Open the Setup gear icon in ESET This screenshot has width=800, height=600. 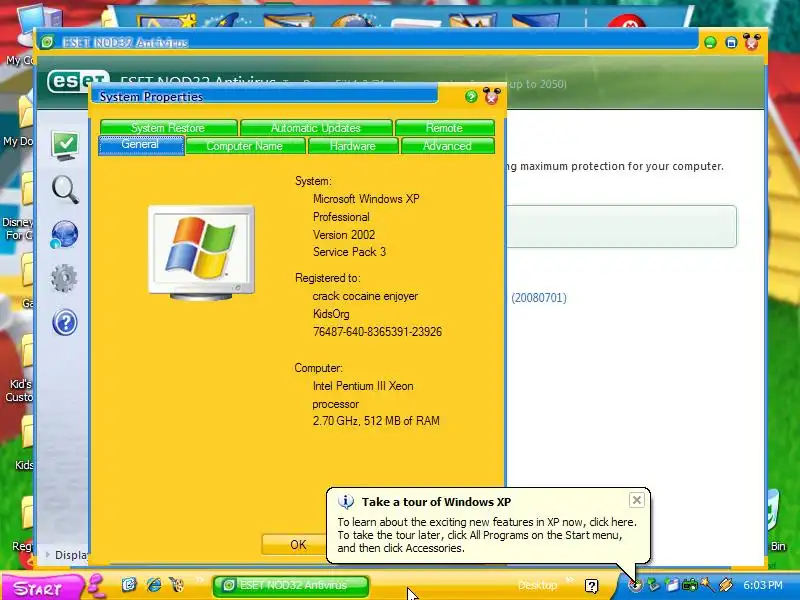[x=64, y=278]
